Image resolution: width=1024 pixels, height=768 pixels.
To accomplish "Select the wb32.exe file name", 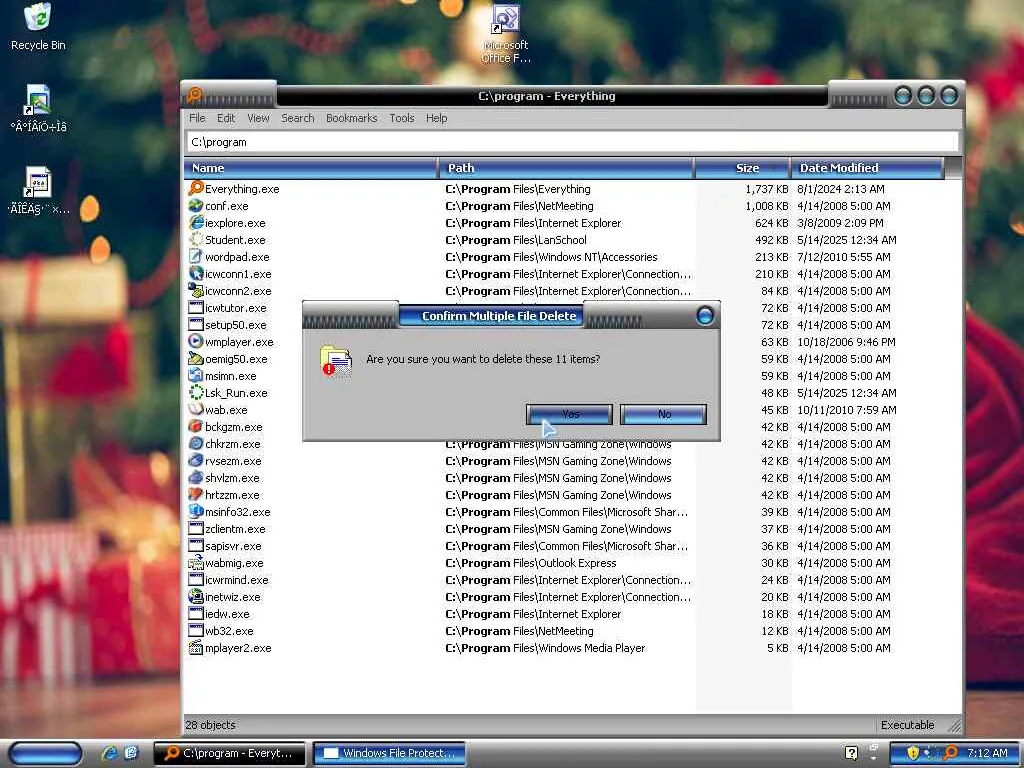I will (229, 631).
